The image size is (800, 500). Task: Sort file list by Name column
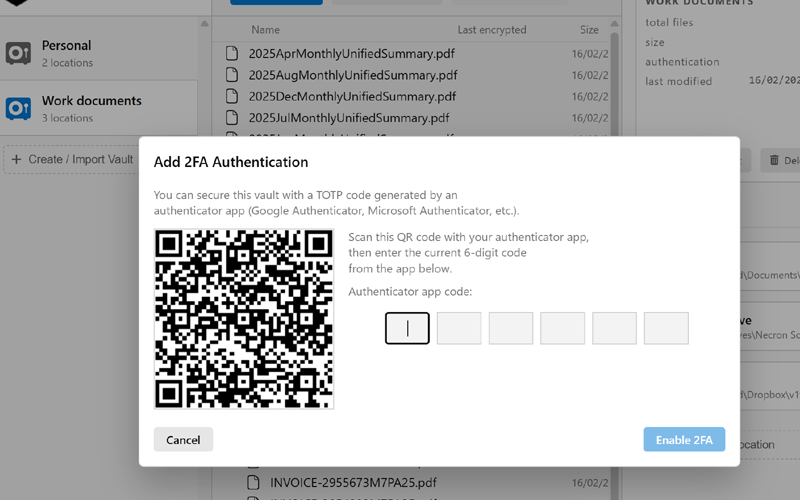(x=265, y=30)
